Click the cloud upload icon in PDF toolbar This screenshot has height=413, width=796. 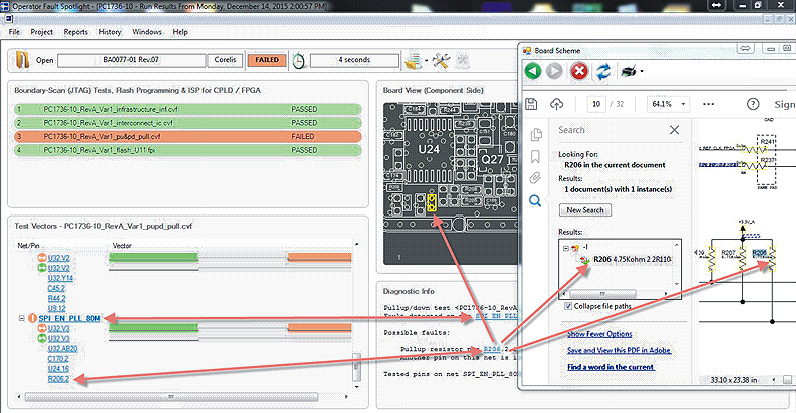[557, 104]
